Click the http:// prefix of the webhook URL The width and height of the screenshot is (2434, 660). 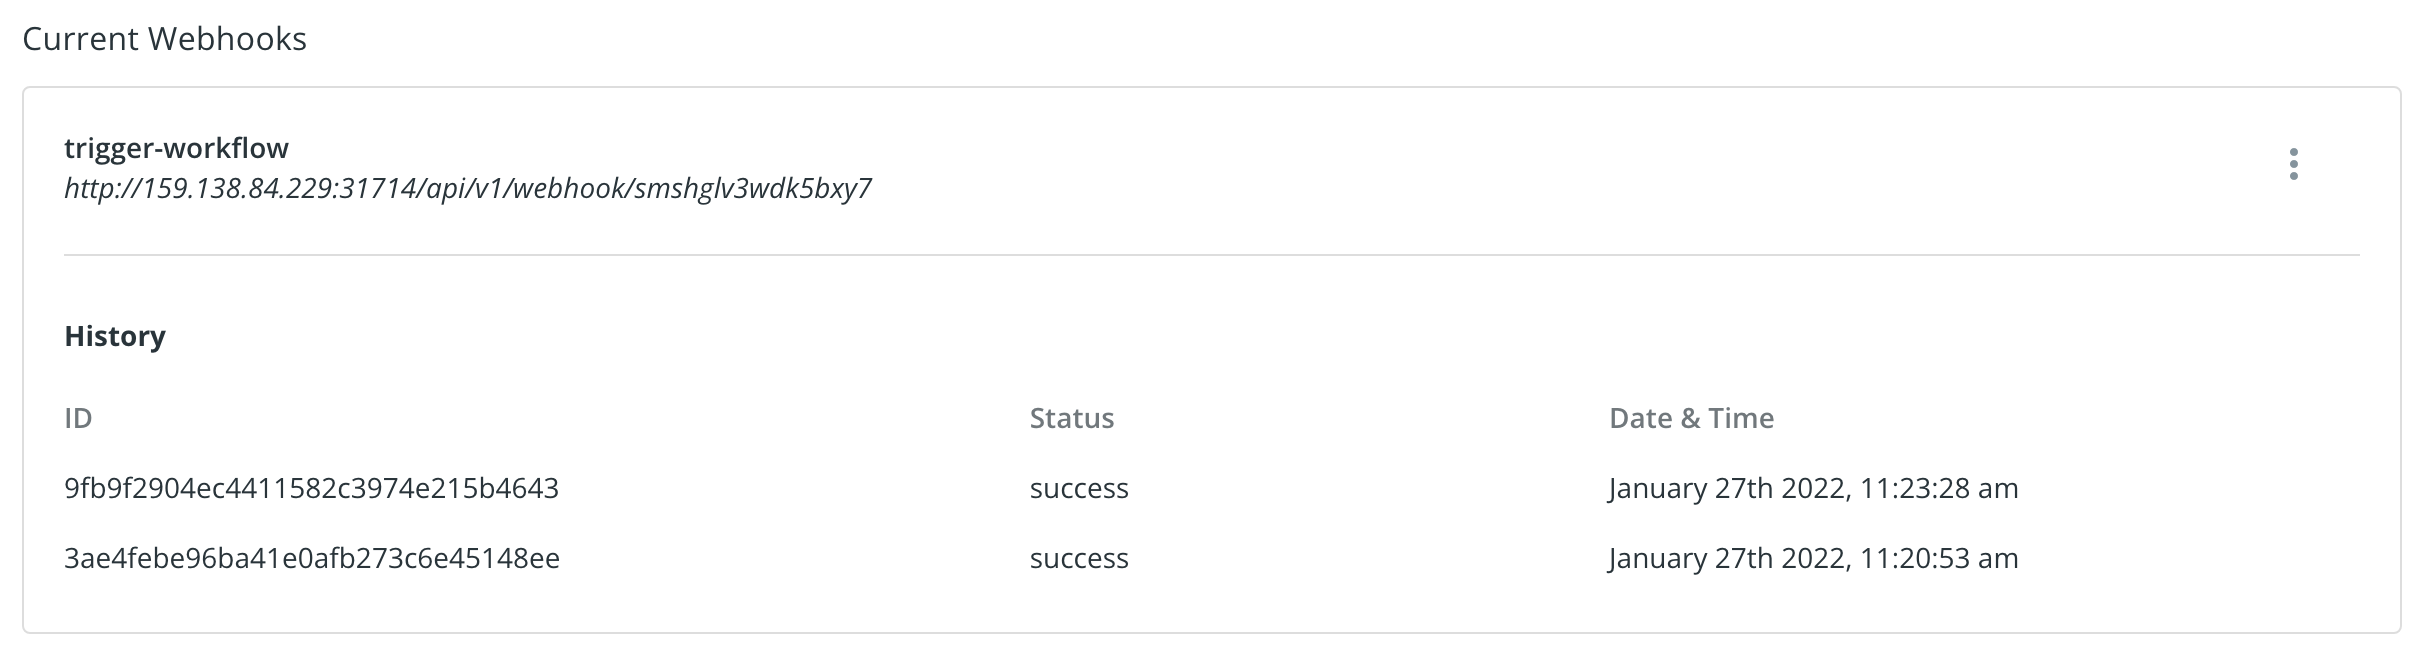(102, 188)
